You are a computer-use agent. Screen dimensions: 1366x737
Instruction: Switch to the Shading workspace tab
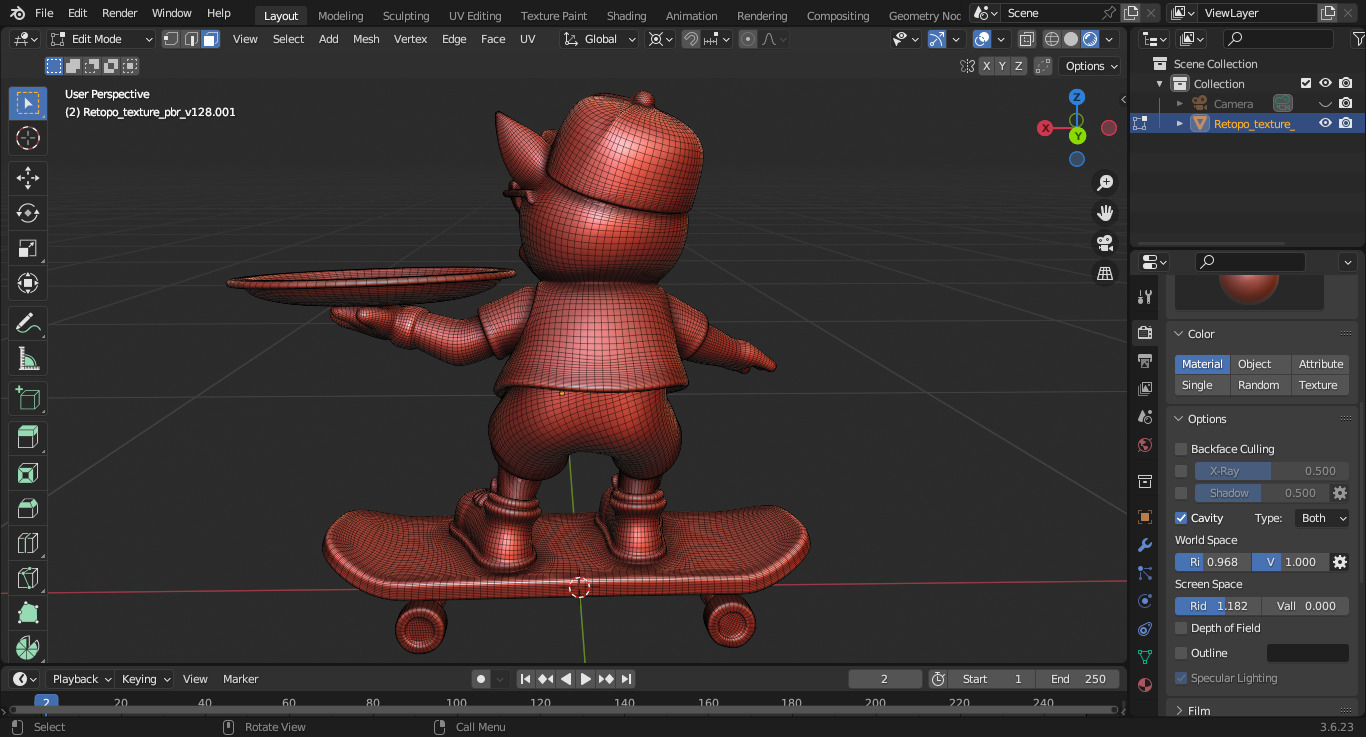[x=626, y=15]
